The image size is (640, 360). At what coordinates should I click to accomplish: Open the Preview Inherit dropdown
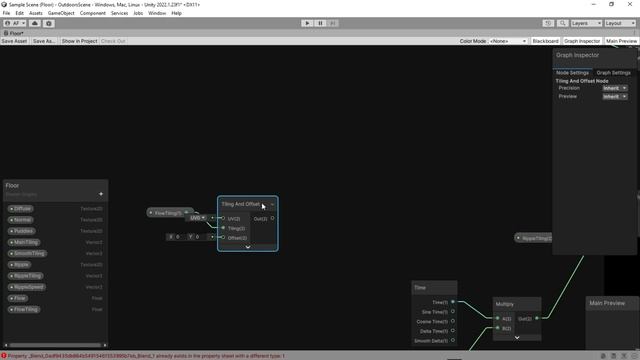[615, 97]
